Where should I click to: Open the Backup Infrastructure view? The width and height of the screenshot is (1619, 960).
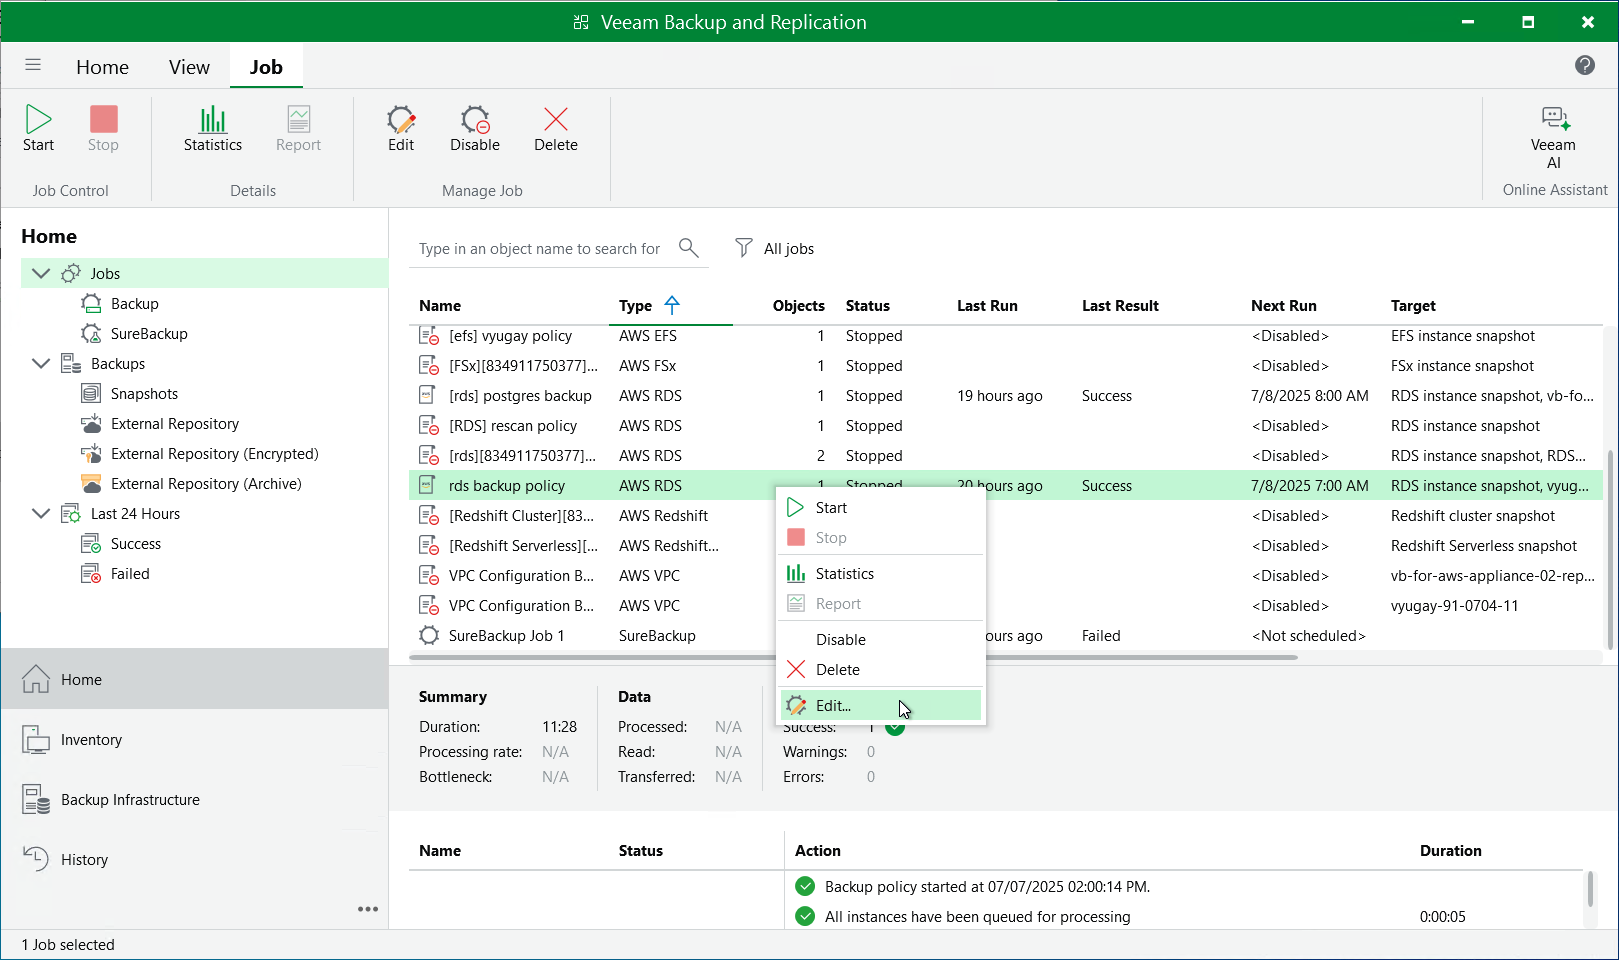[x=130, y=799]
